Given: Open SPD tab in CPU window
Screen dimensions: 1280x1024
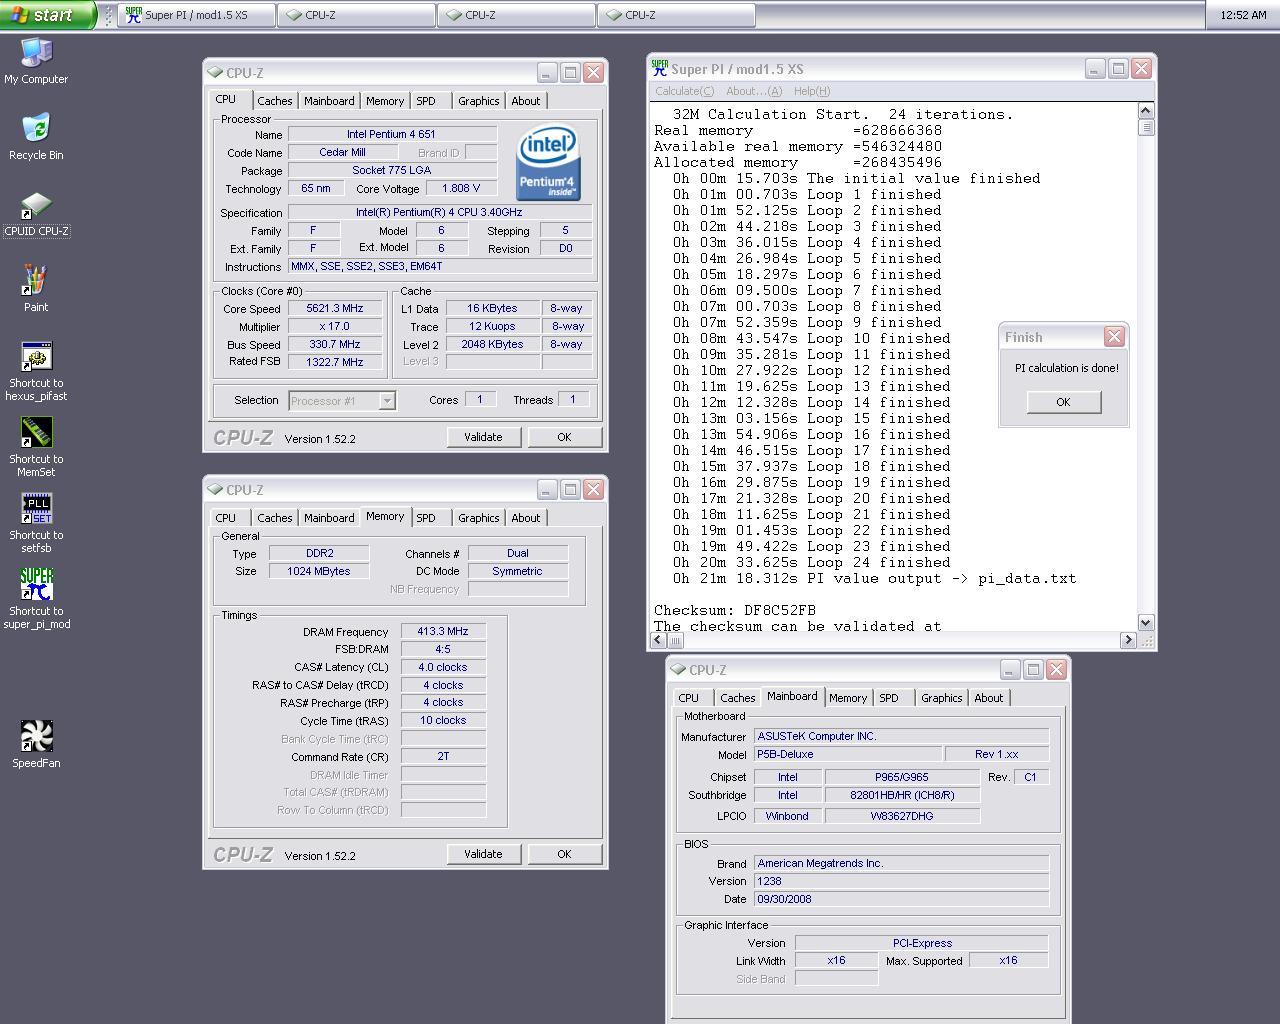Looking at the screenshot, I should pyautogui.click(x=426, y=101).
